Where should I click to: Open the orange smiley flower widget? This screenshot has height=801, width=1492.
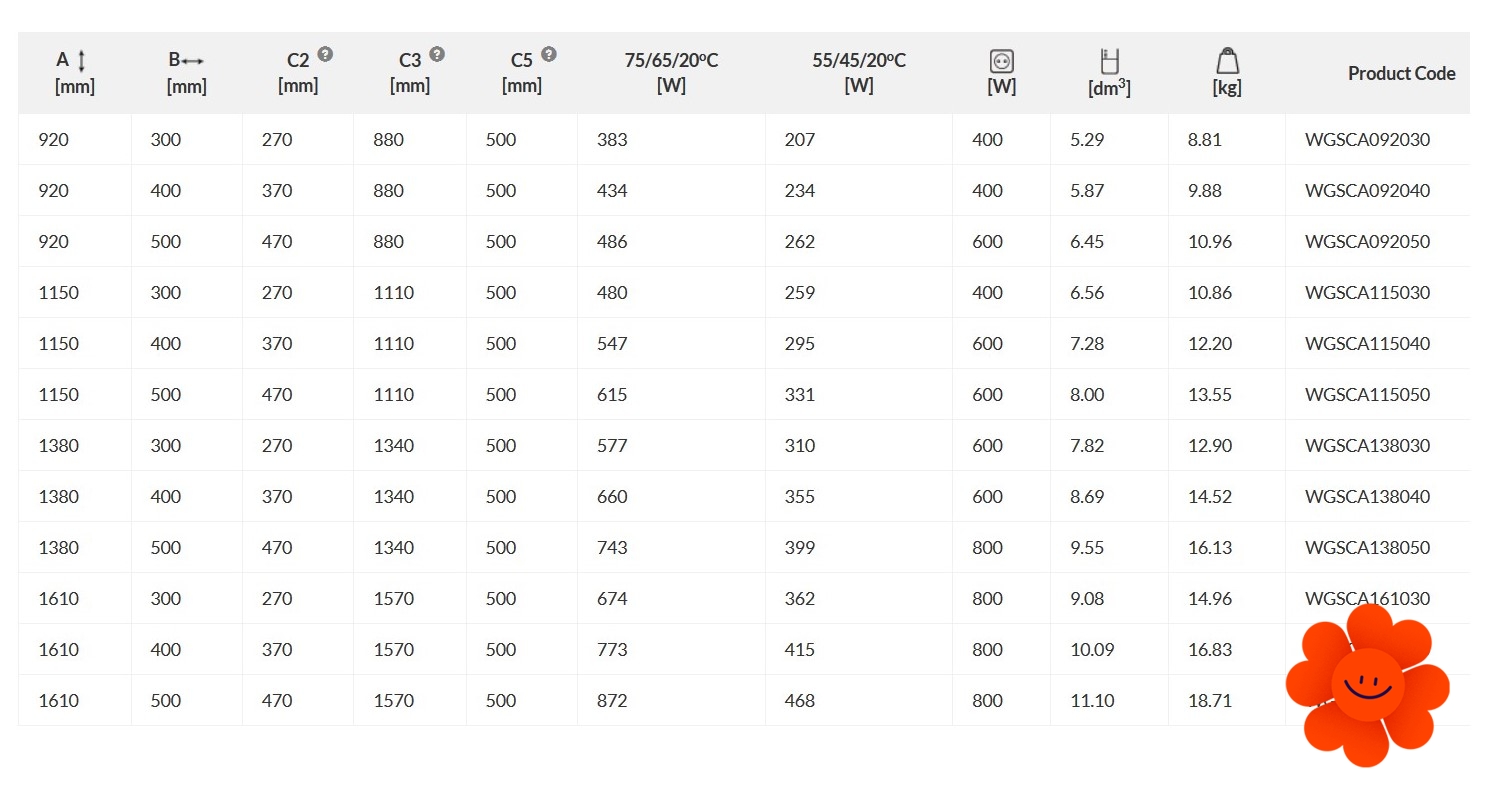(x=1367, y=685)
